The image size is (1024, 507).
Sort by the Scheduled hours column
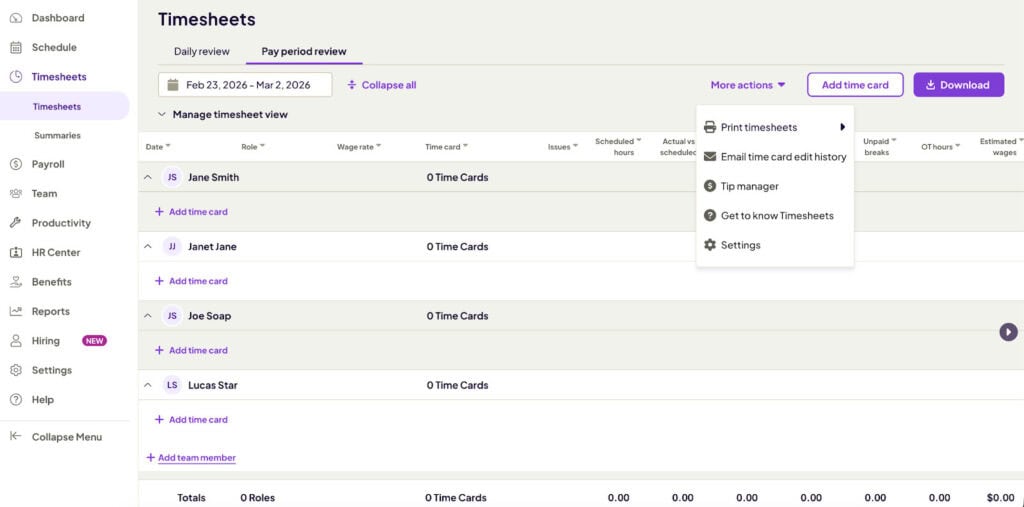[618, 146]
